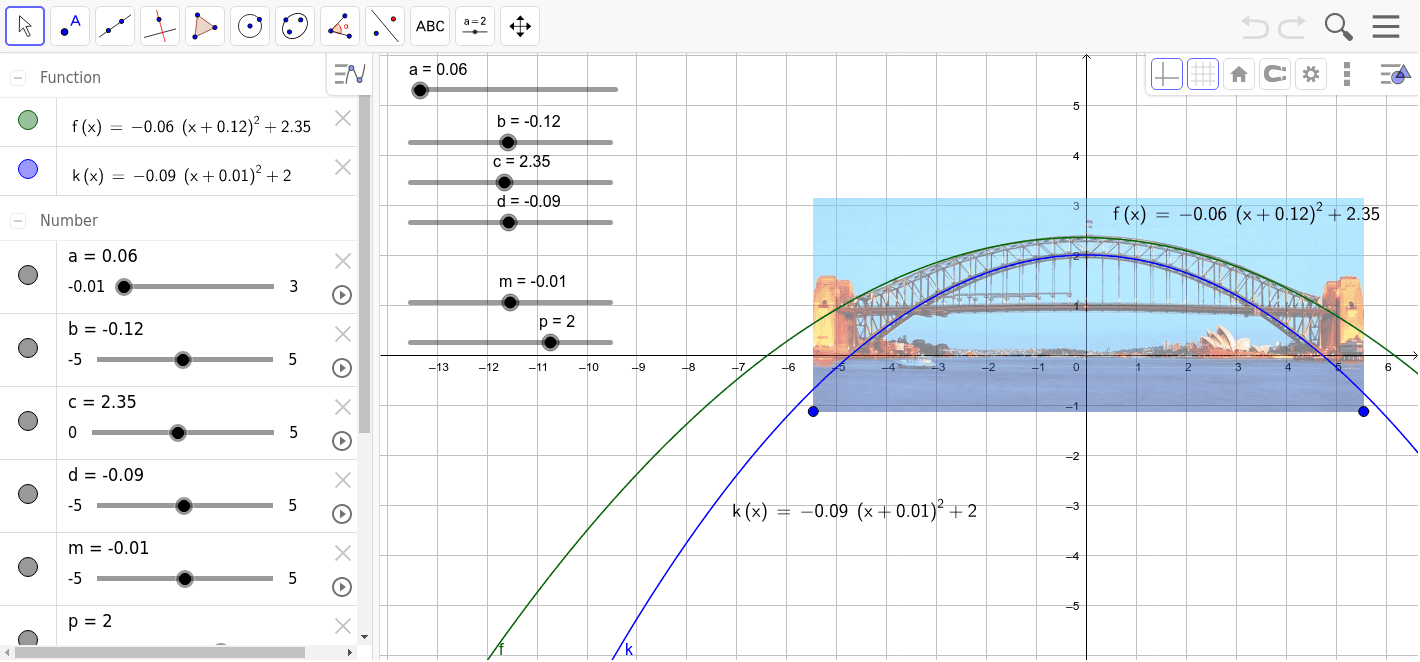Image resolution: width=1420 pixels, height=662 pixels.
Task: Open the three-dot more options menu
Action: (x=1347, y=74)
